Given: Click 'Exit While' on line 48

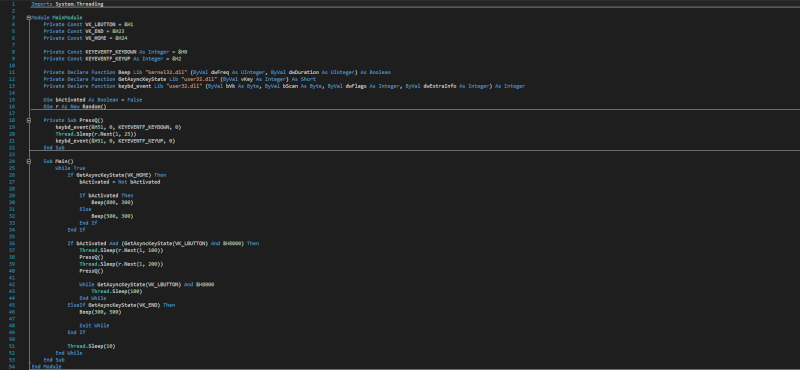Looking at the screenshot, I should pos(94,326).
